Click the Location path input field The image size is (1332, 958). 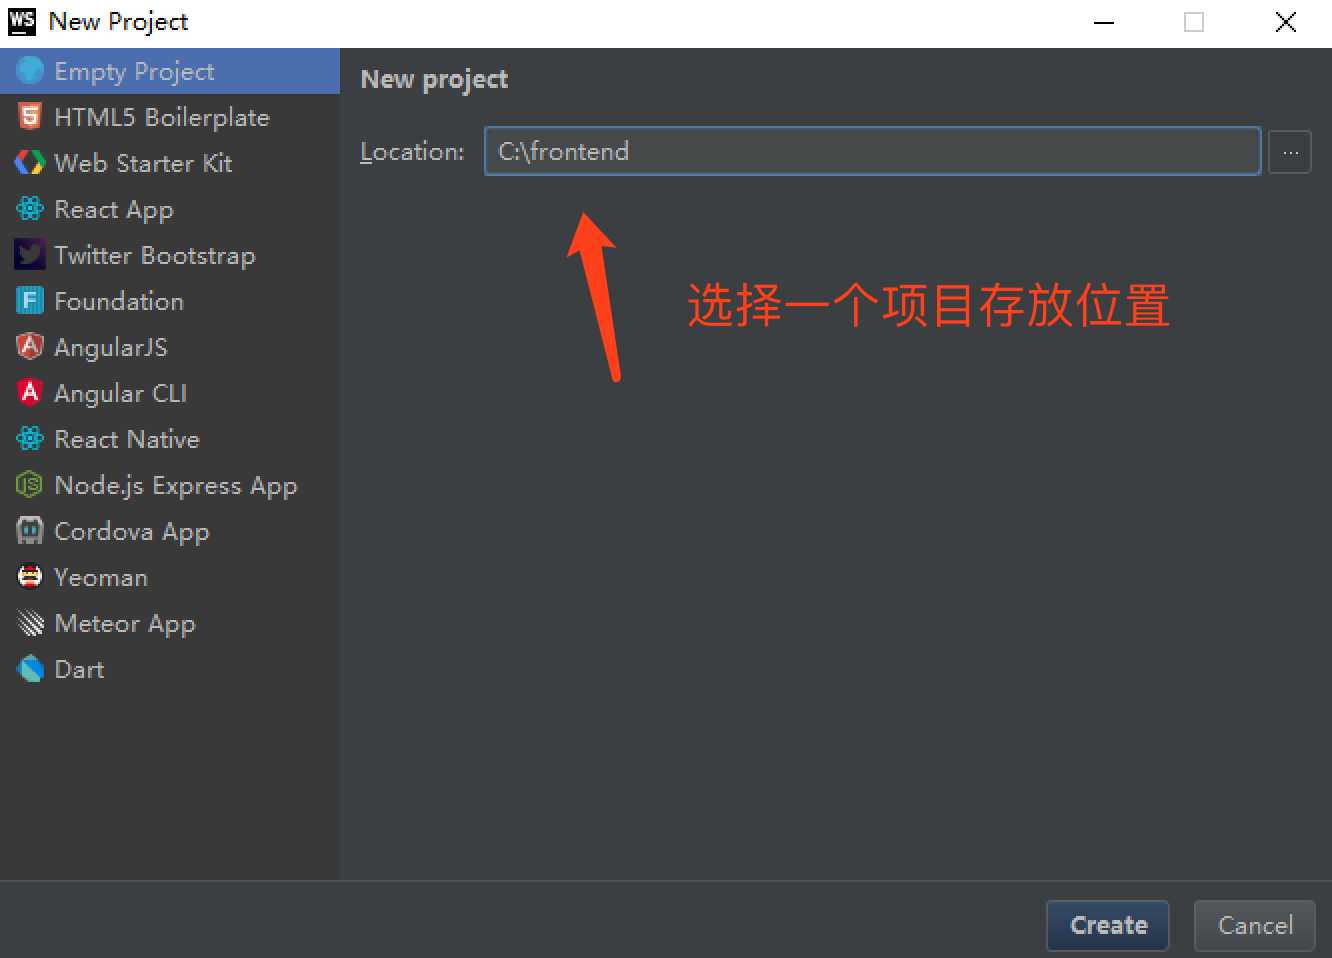pyautogui.click(x=872, y=151)
